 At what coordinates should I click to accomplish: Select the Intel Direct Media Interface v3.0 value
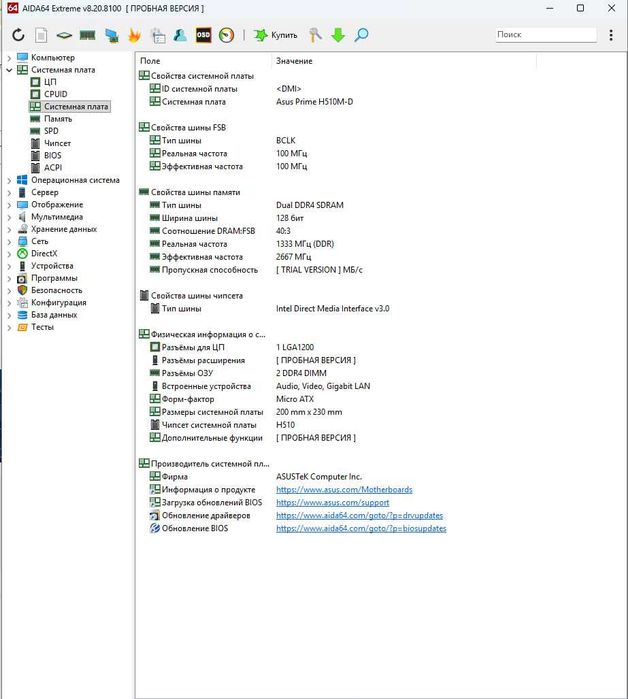pos(332,308)
